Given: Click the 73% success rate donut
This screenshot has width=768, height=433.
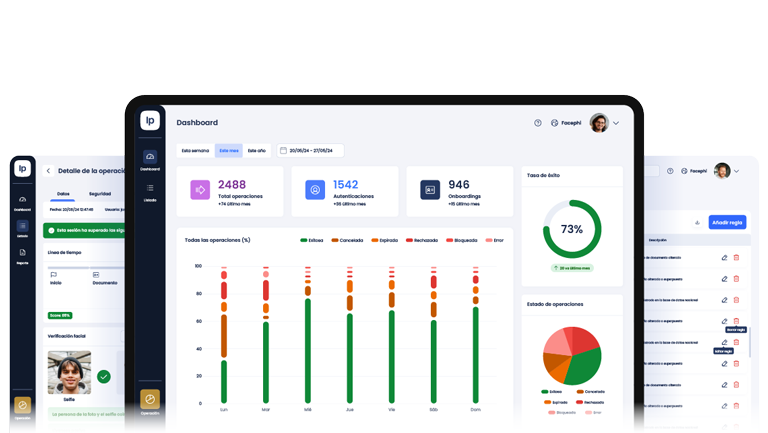Looking at the screenshot, I should coord(572,229).
